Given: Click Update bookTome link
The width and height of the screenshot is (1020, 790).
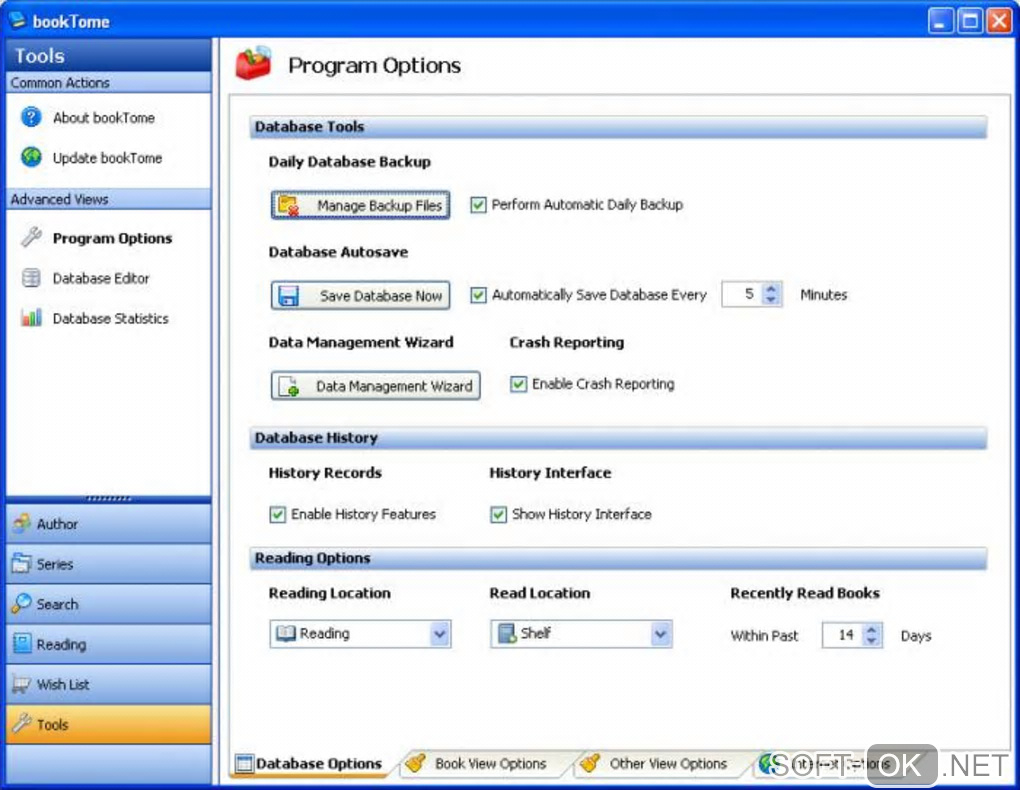Looking at the screenshot, I should click(107, 157).
